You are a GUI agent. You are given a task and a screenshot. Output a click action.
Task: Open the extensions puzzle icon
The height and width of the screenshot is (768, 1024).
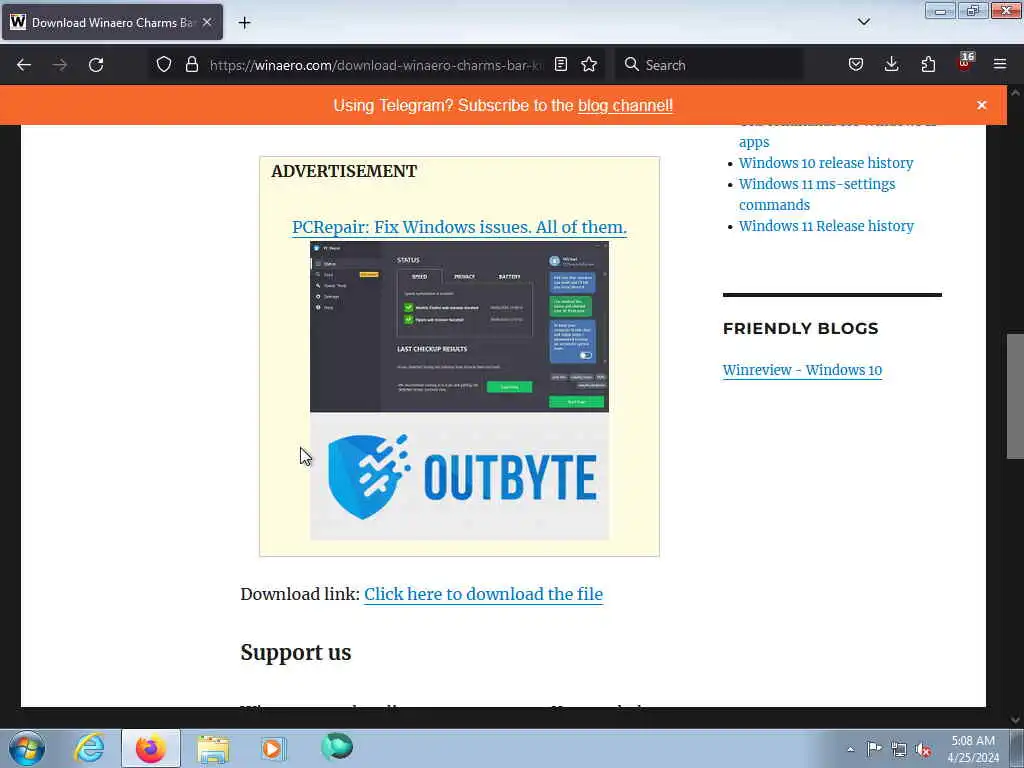(x=928, y=65)
